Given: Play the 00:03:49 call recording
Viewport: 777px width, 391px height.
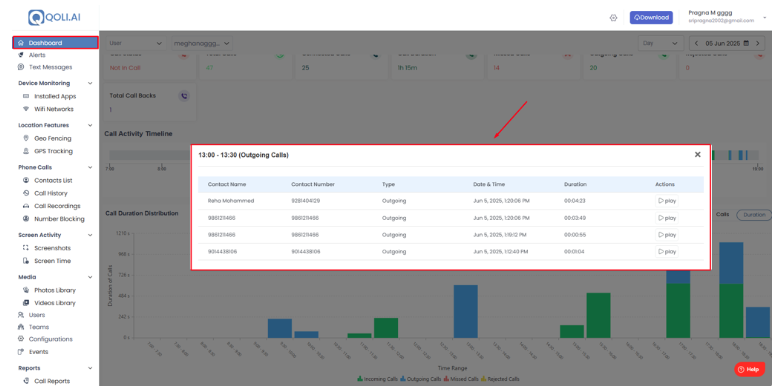Looking at the screenshot, I should coord(666,218).
